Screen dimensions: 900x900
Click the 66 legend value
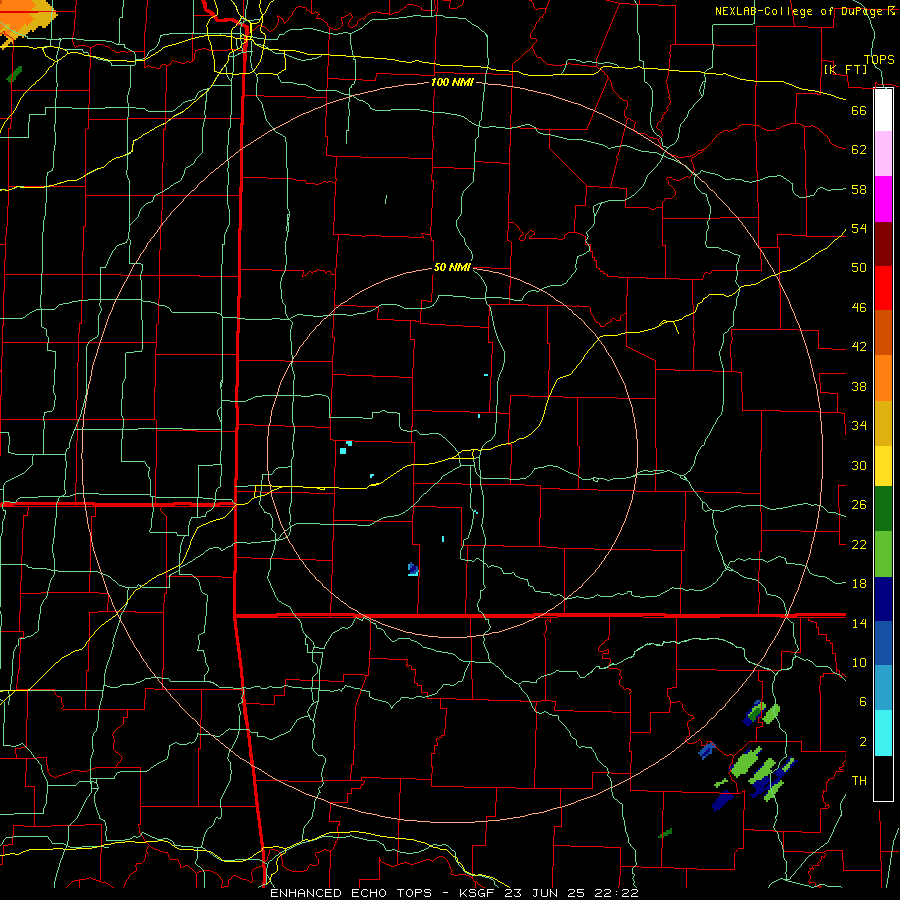click(859, 110)
